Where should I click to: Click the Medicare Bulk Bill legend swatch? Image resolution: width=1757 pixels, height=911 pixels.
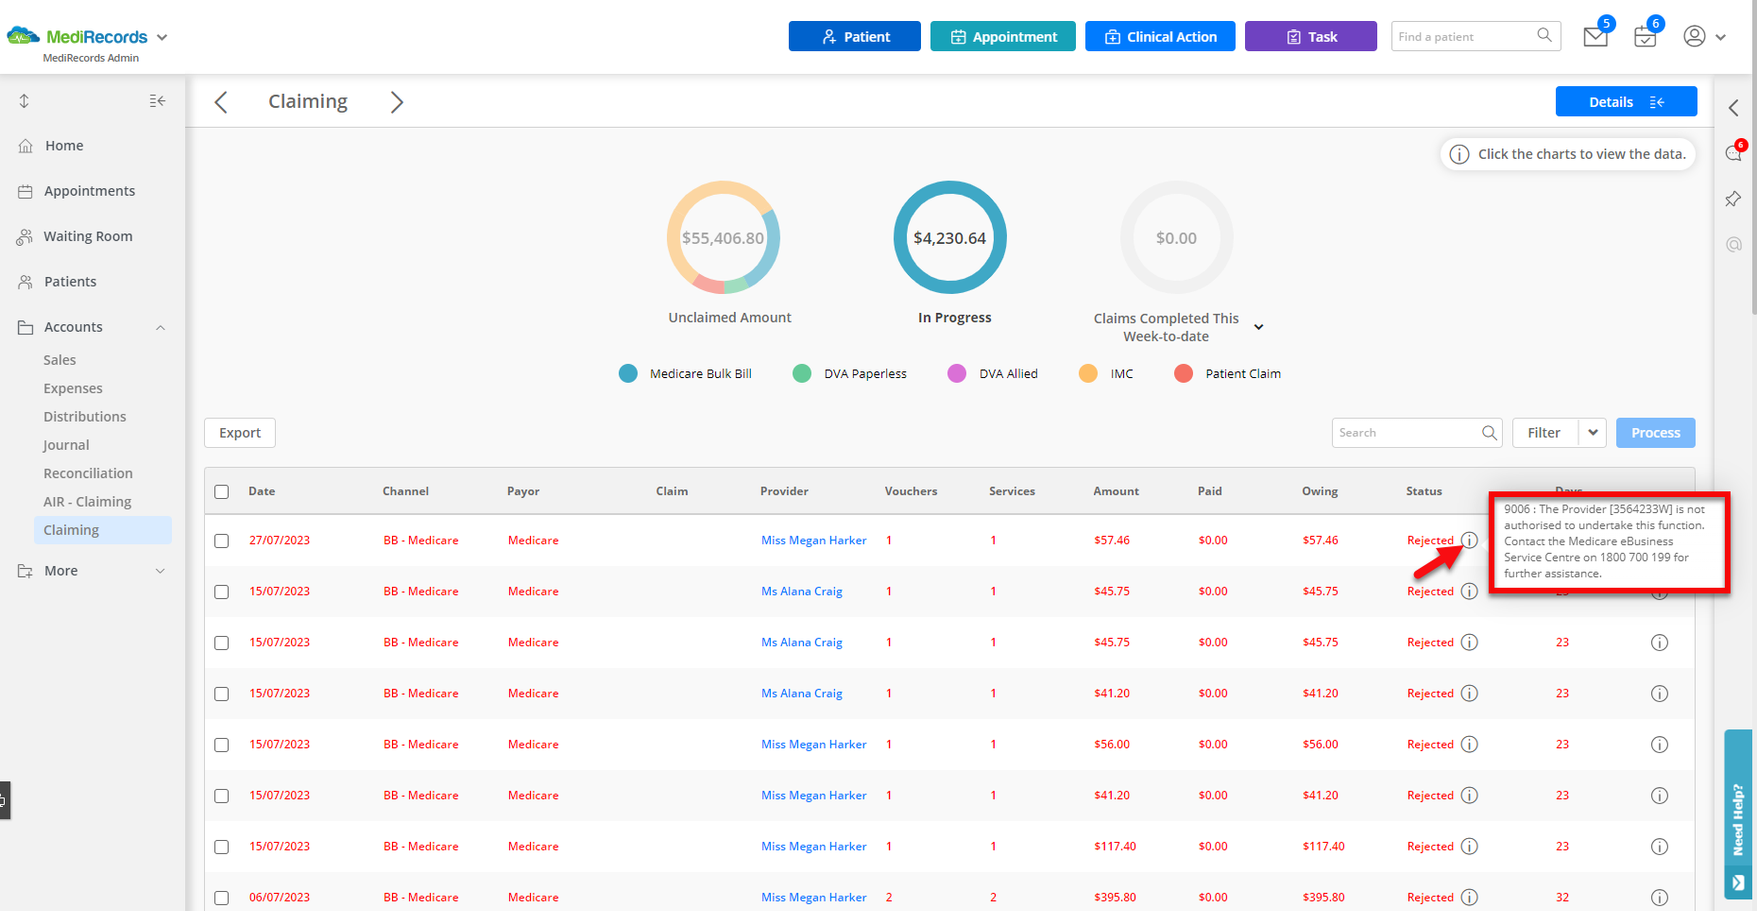coord(628,374)
